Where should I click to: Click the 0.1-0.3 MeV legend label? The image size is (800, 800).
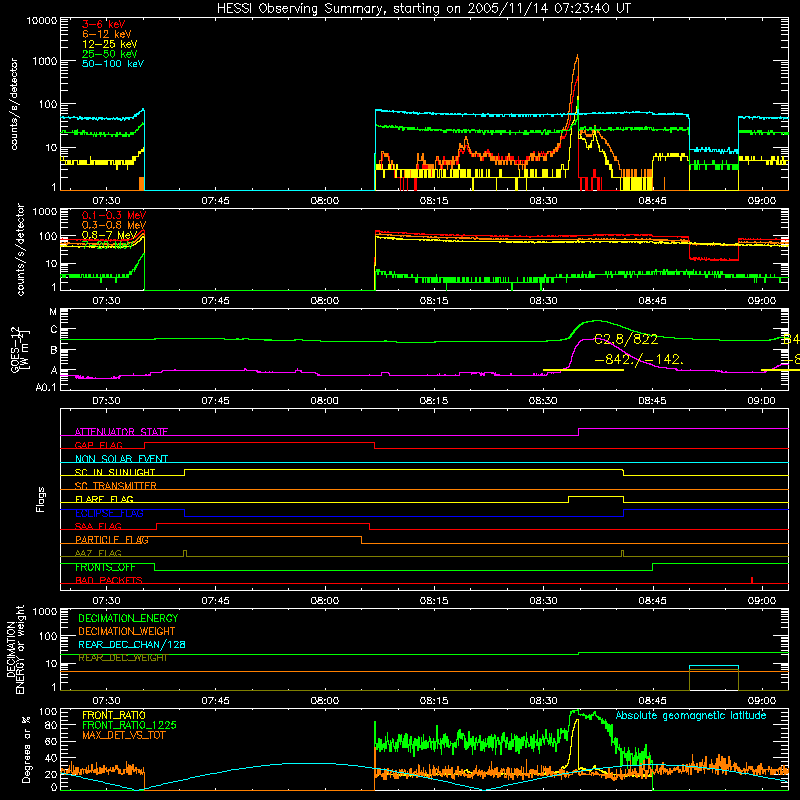coord(114,215)
